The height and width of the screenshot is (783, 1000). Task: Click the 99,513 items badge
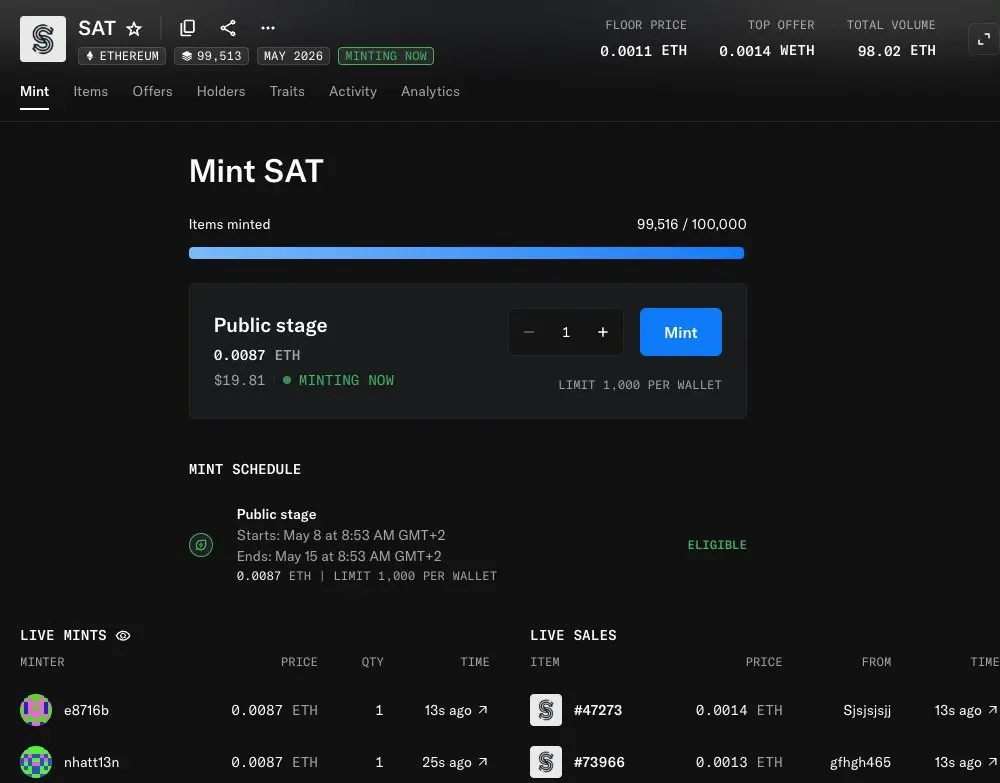pyautogui.click(x=212, y=56)
